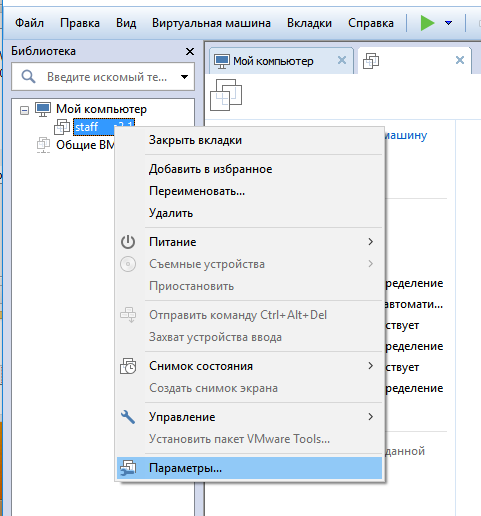
Task: Open the Файл menu
Action: (x=29, y=23)
